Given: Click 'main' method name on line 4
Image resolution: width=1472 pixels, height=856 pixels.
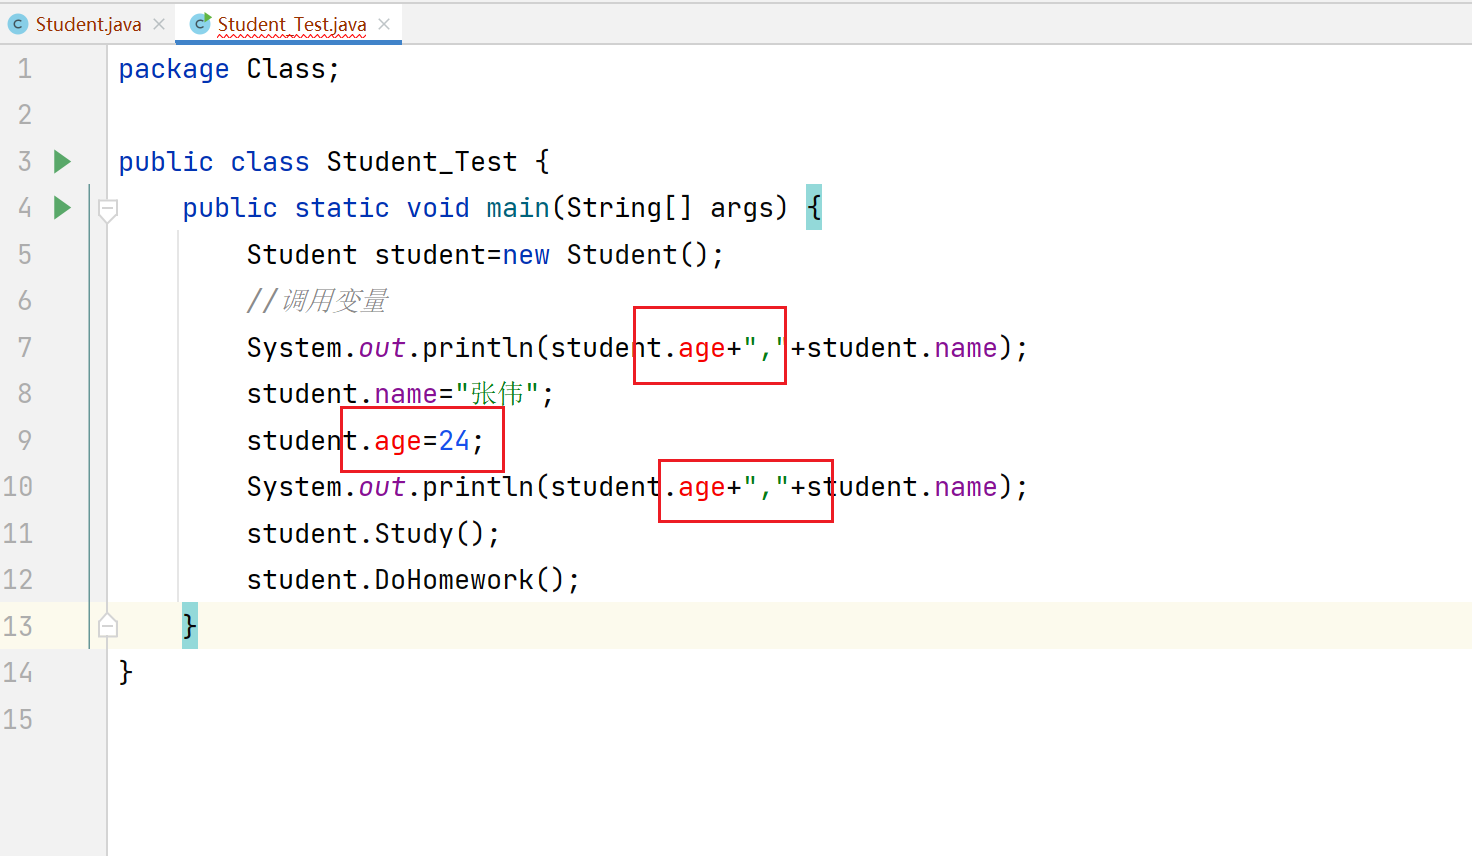Looking at the screenshot, I should pos(518,208).
